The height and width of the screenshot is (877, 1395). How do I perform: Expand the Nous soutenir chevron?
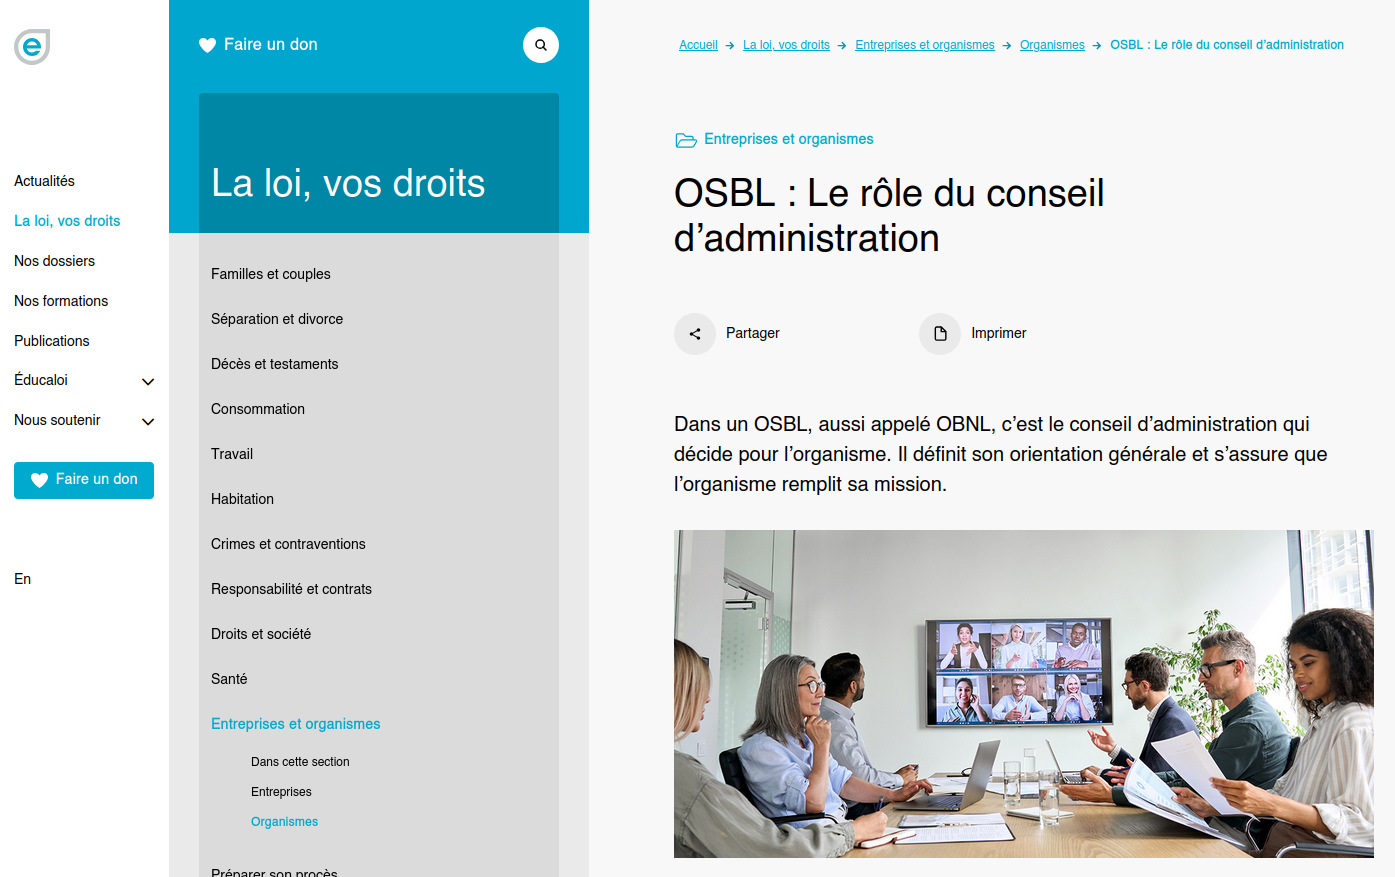(x=148, y=422)
